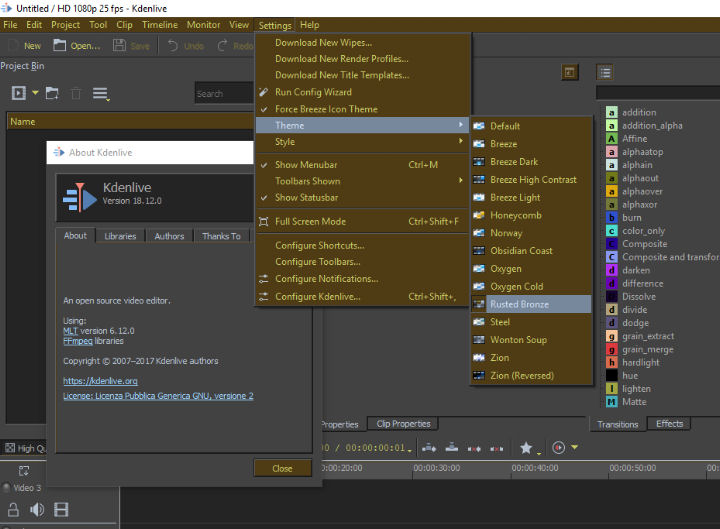Open the Monitor menu

[x=203, y=25]
